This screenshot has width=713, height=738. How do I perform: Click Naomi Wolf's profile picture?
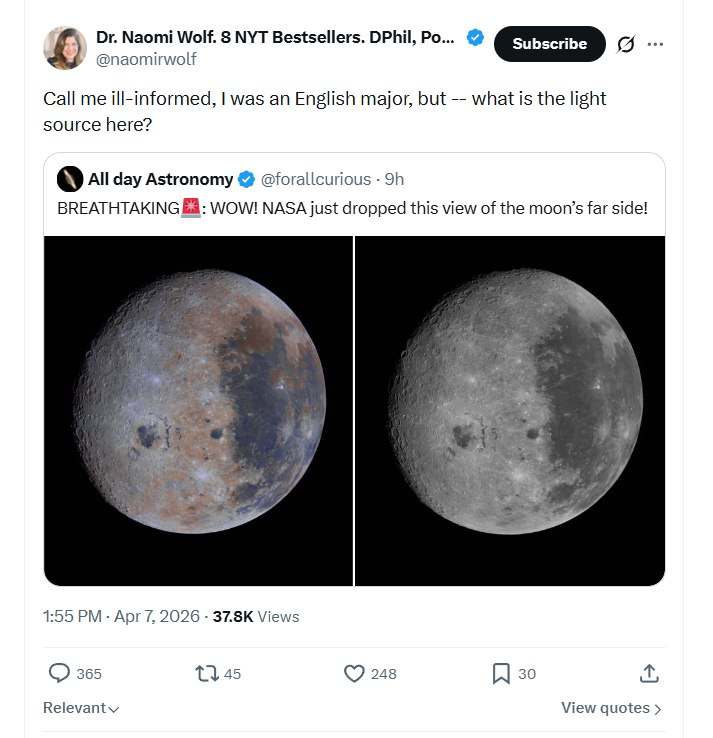(x=65, y=48)
